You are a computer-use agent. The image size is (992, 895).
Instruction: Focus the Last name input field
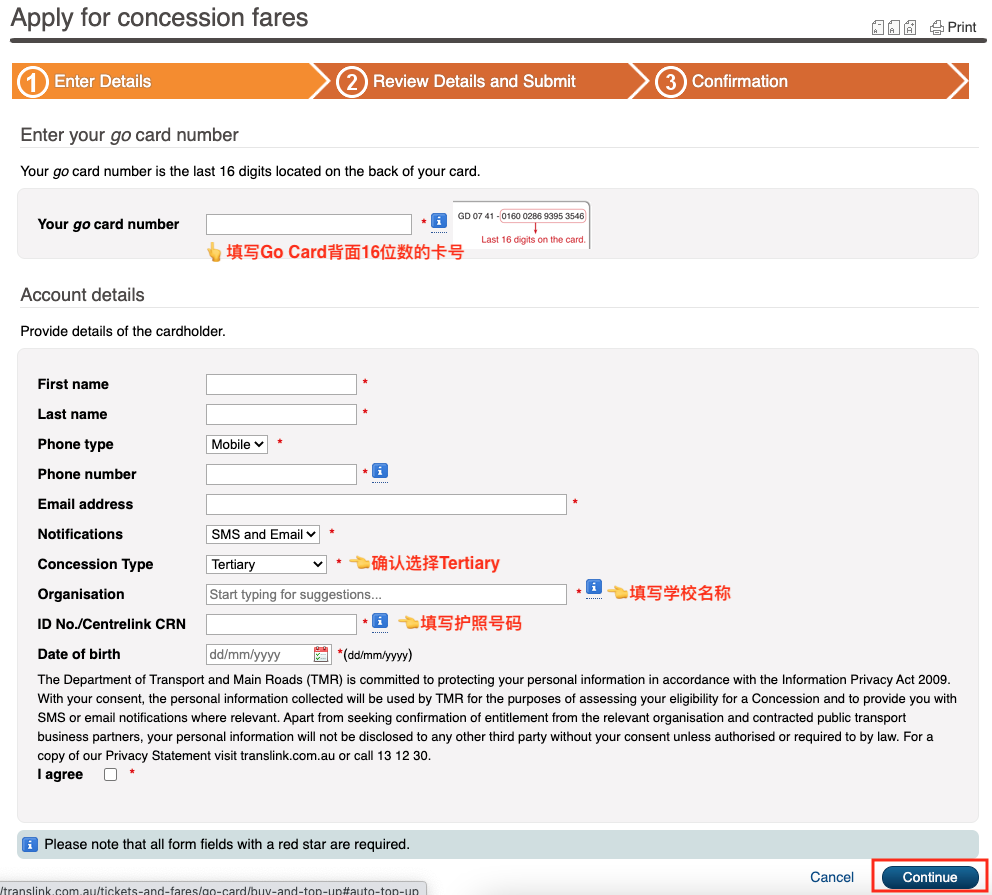(x=282, y=414)
